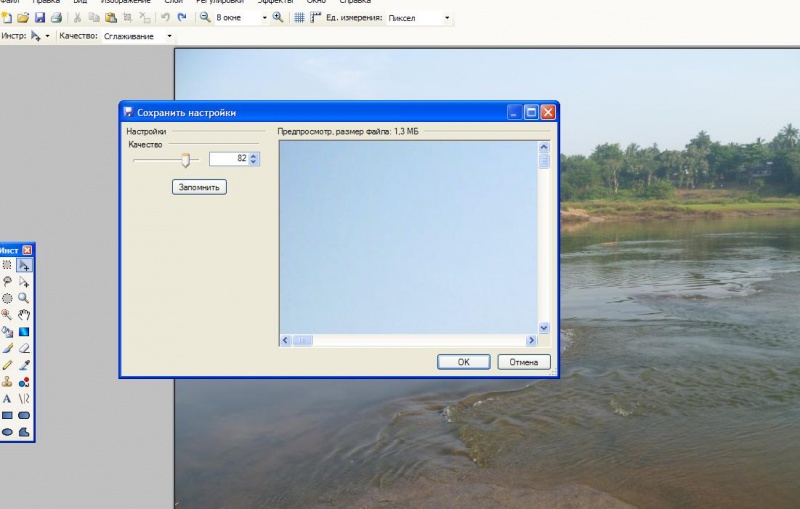
Task: Activate the Clone Stamp tool
Action: 6,382
